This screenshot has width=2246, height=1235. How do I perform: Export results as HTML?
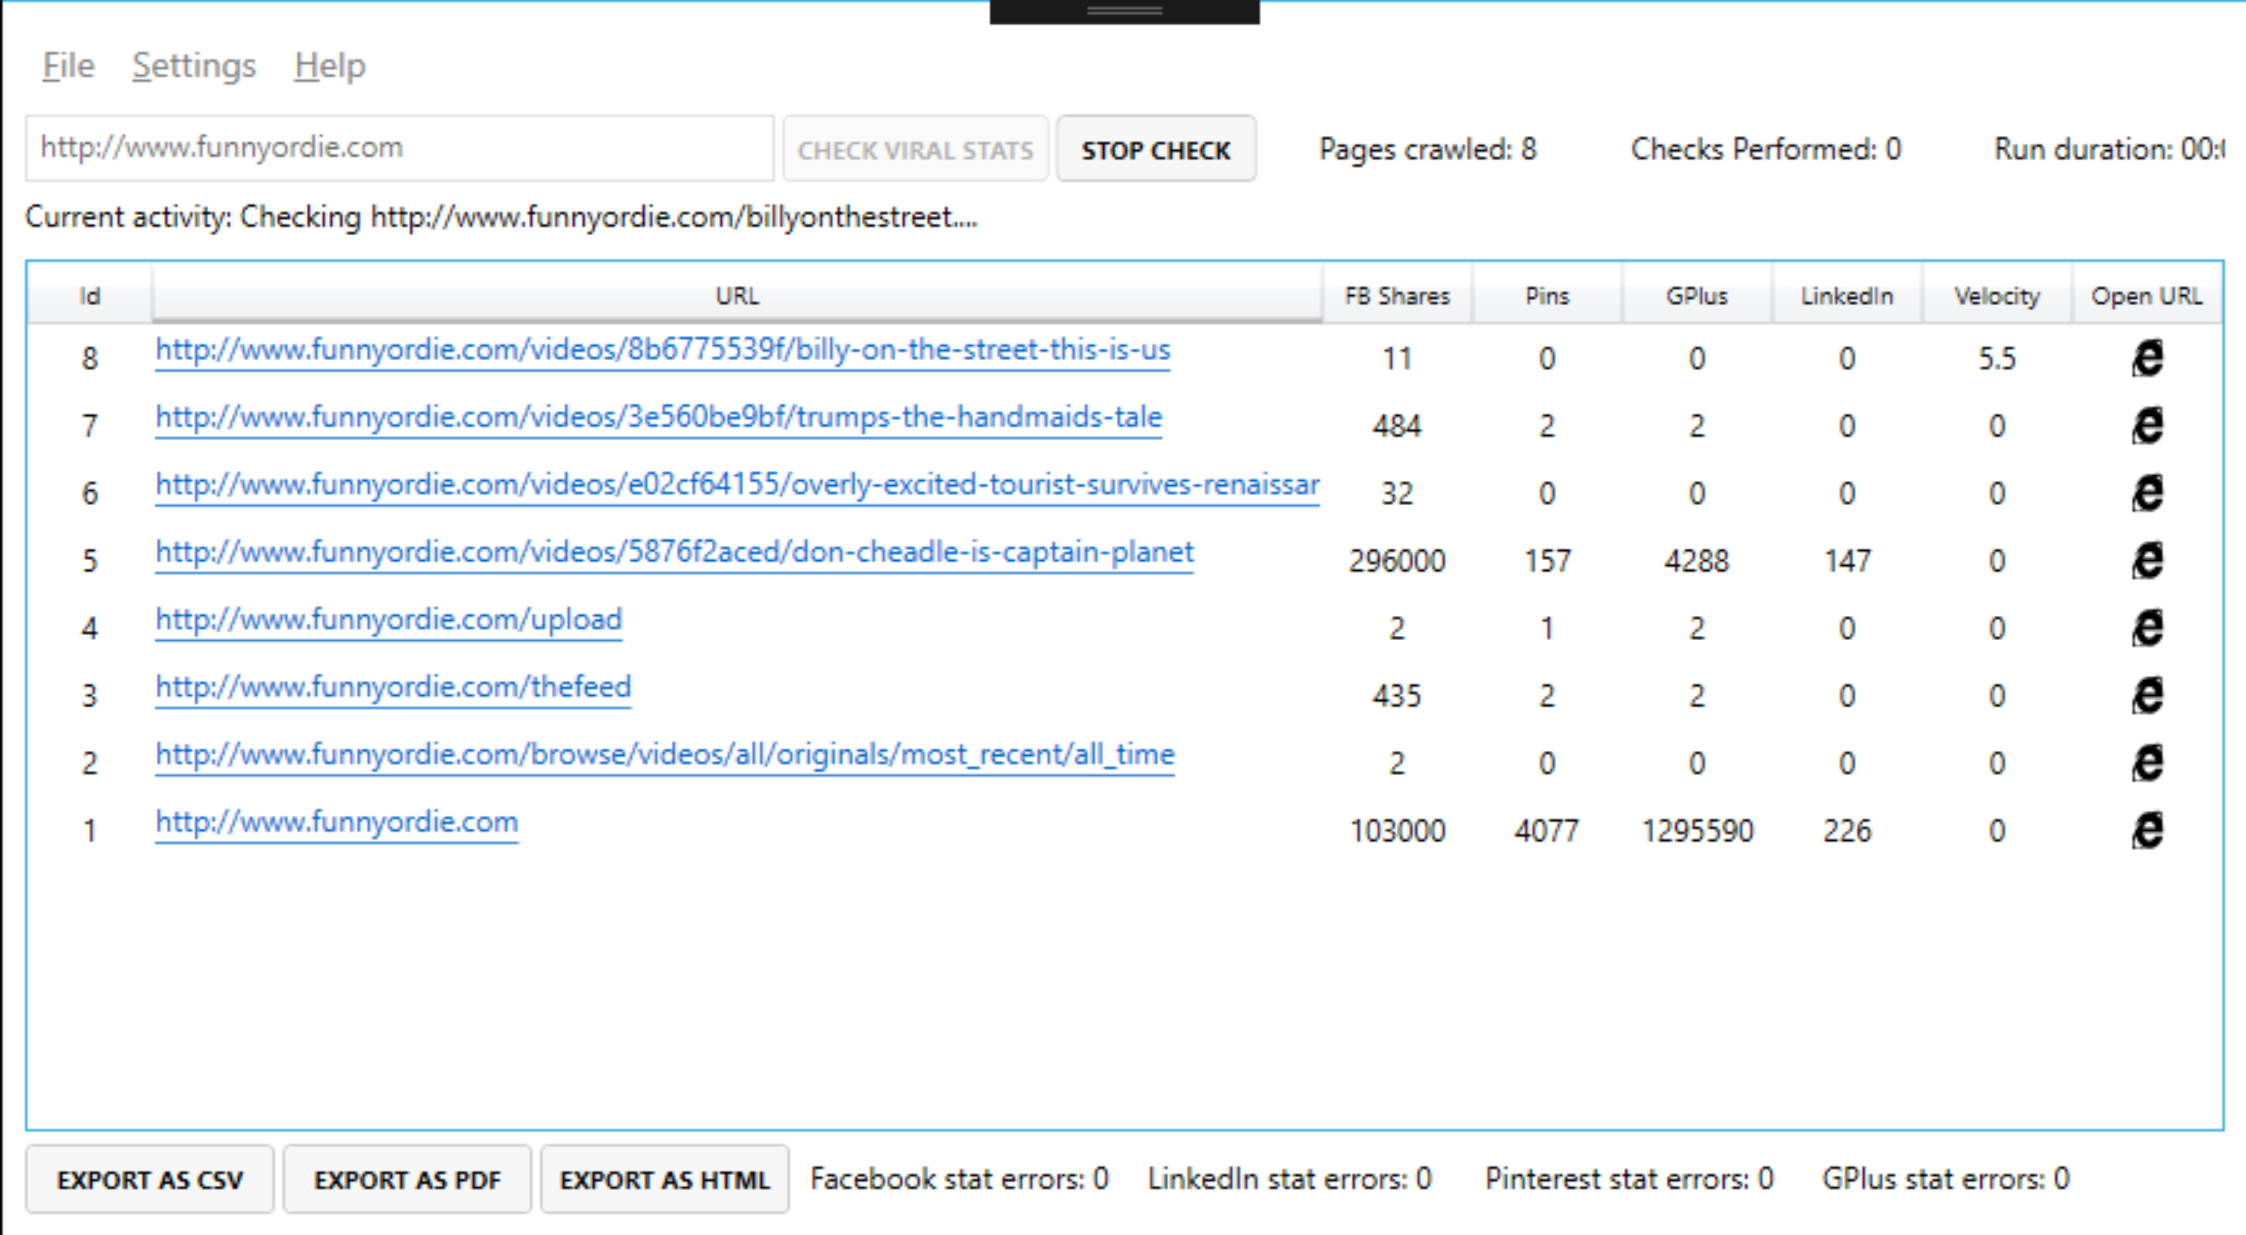(665, 1180)
